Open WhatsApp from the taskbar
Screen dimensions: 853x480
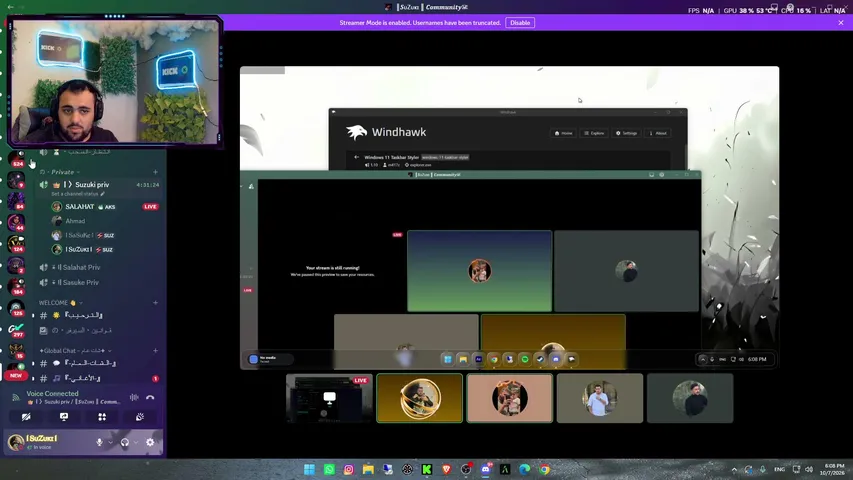329,469
